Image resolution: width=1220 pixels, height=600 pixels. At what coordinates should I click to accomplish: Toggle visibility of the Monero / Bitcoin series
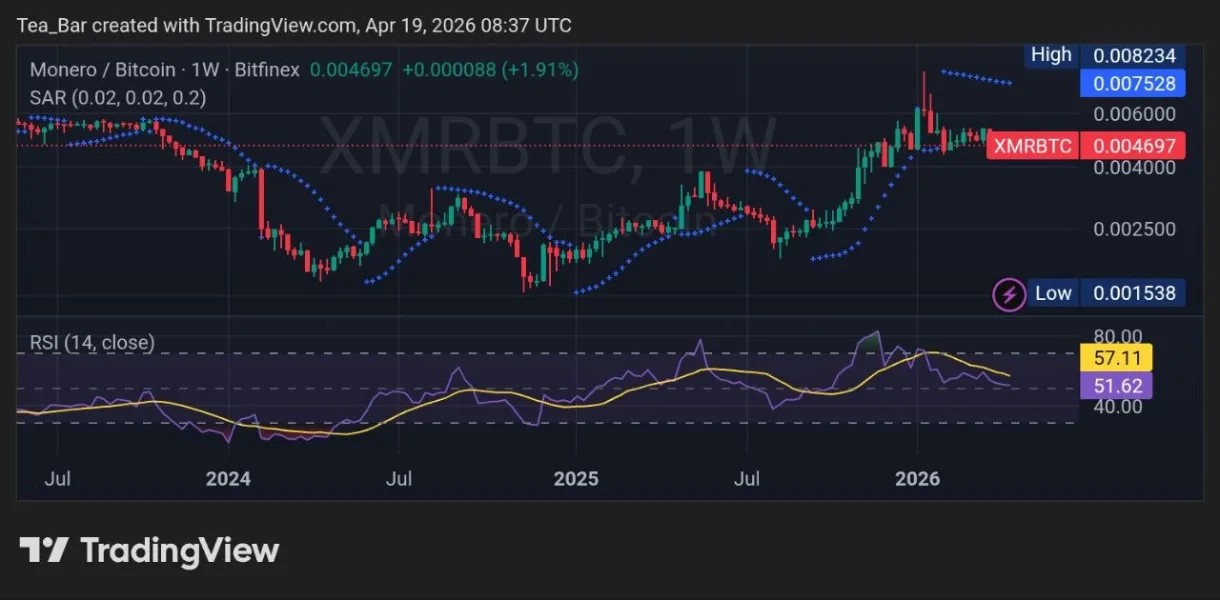(100, 70)
